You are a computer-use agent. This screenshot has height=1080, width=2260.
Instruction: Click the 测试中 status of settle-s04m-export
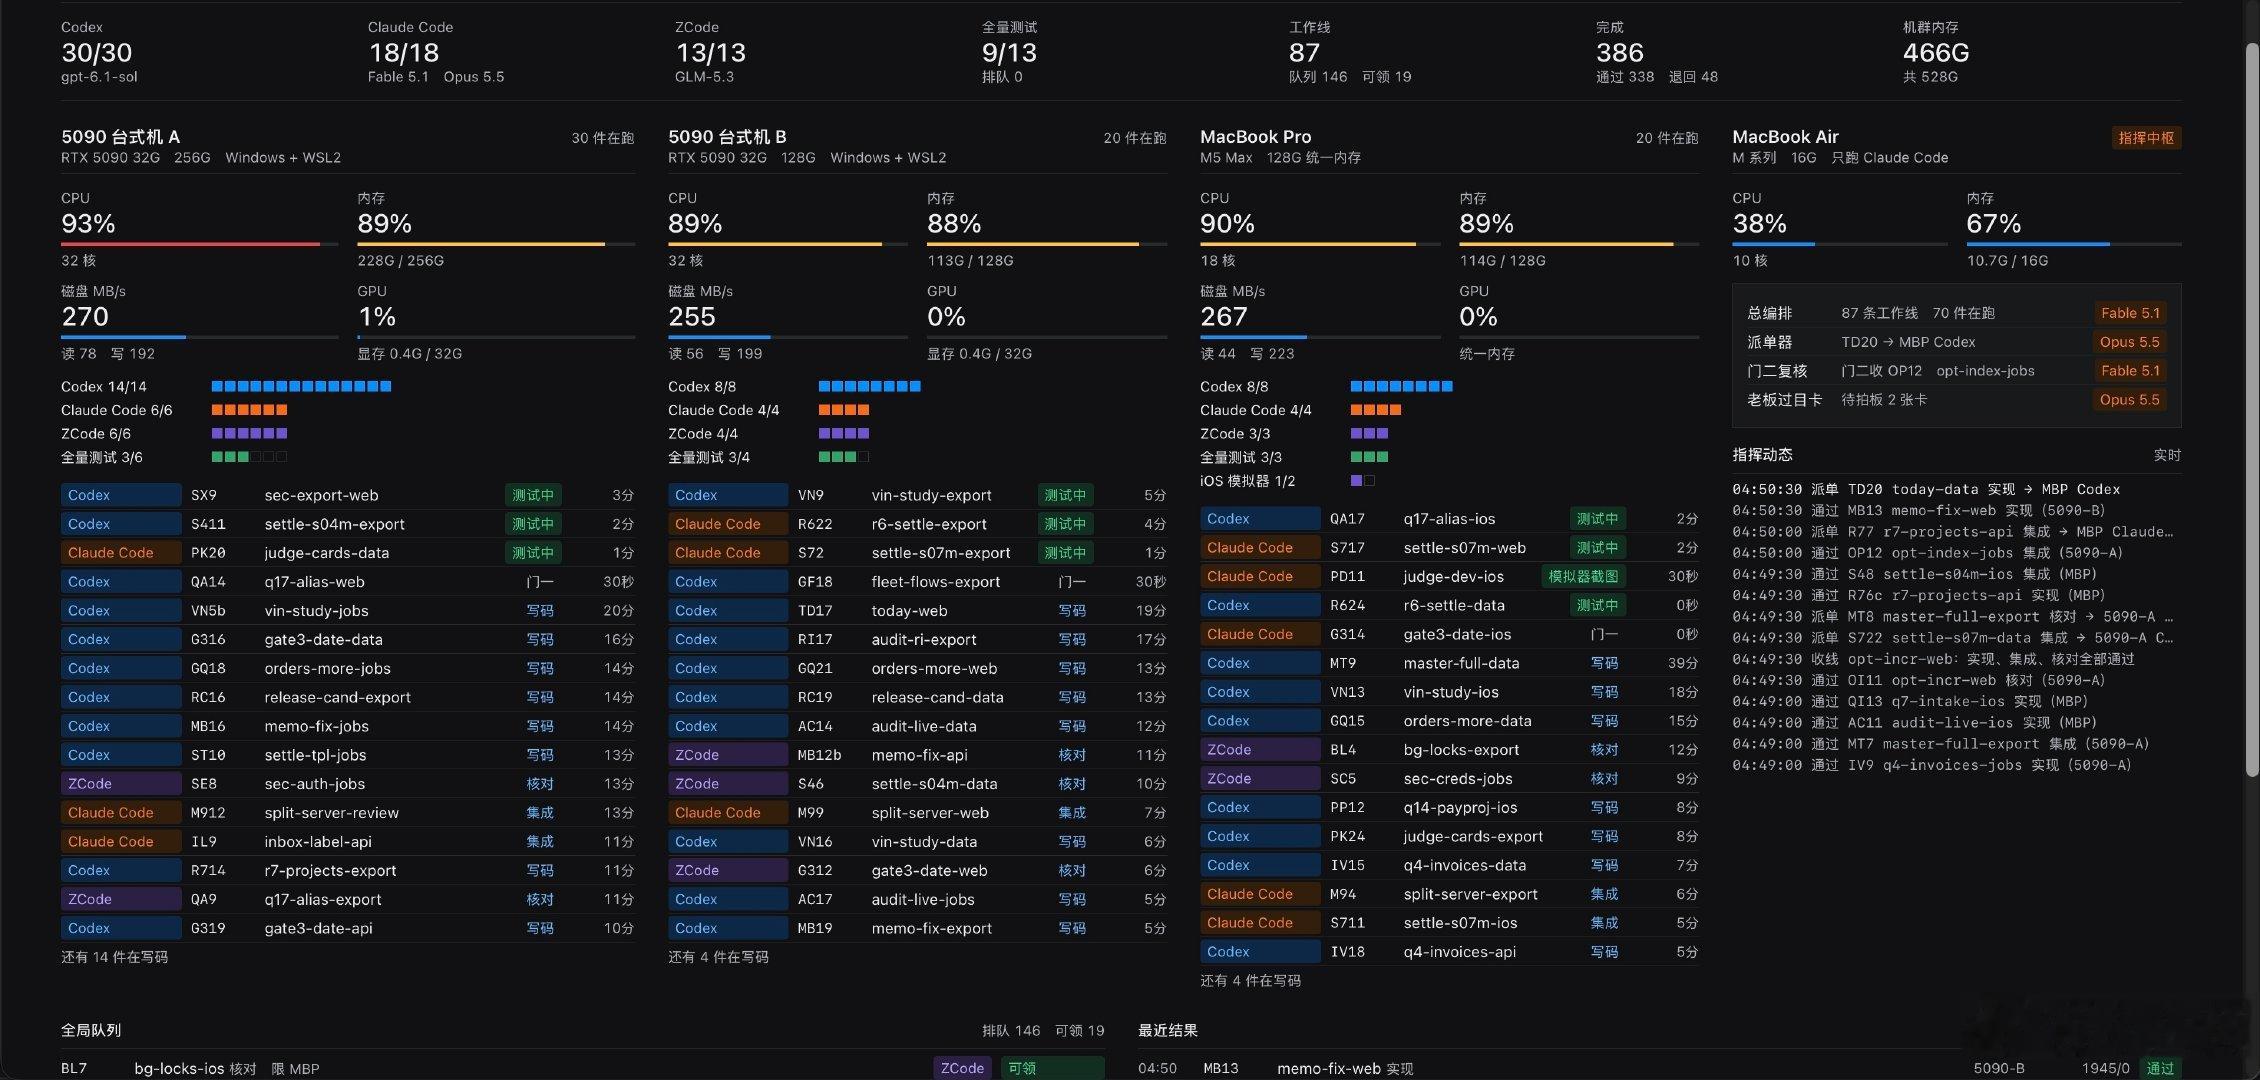pyautogui.click(x=533, y=524)
